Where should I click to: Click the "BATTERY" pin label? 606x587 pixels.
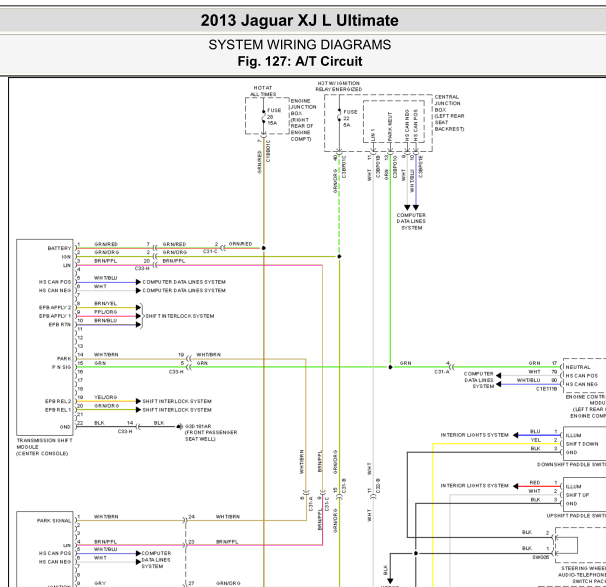point(60,248)
